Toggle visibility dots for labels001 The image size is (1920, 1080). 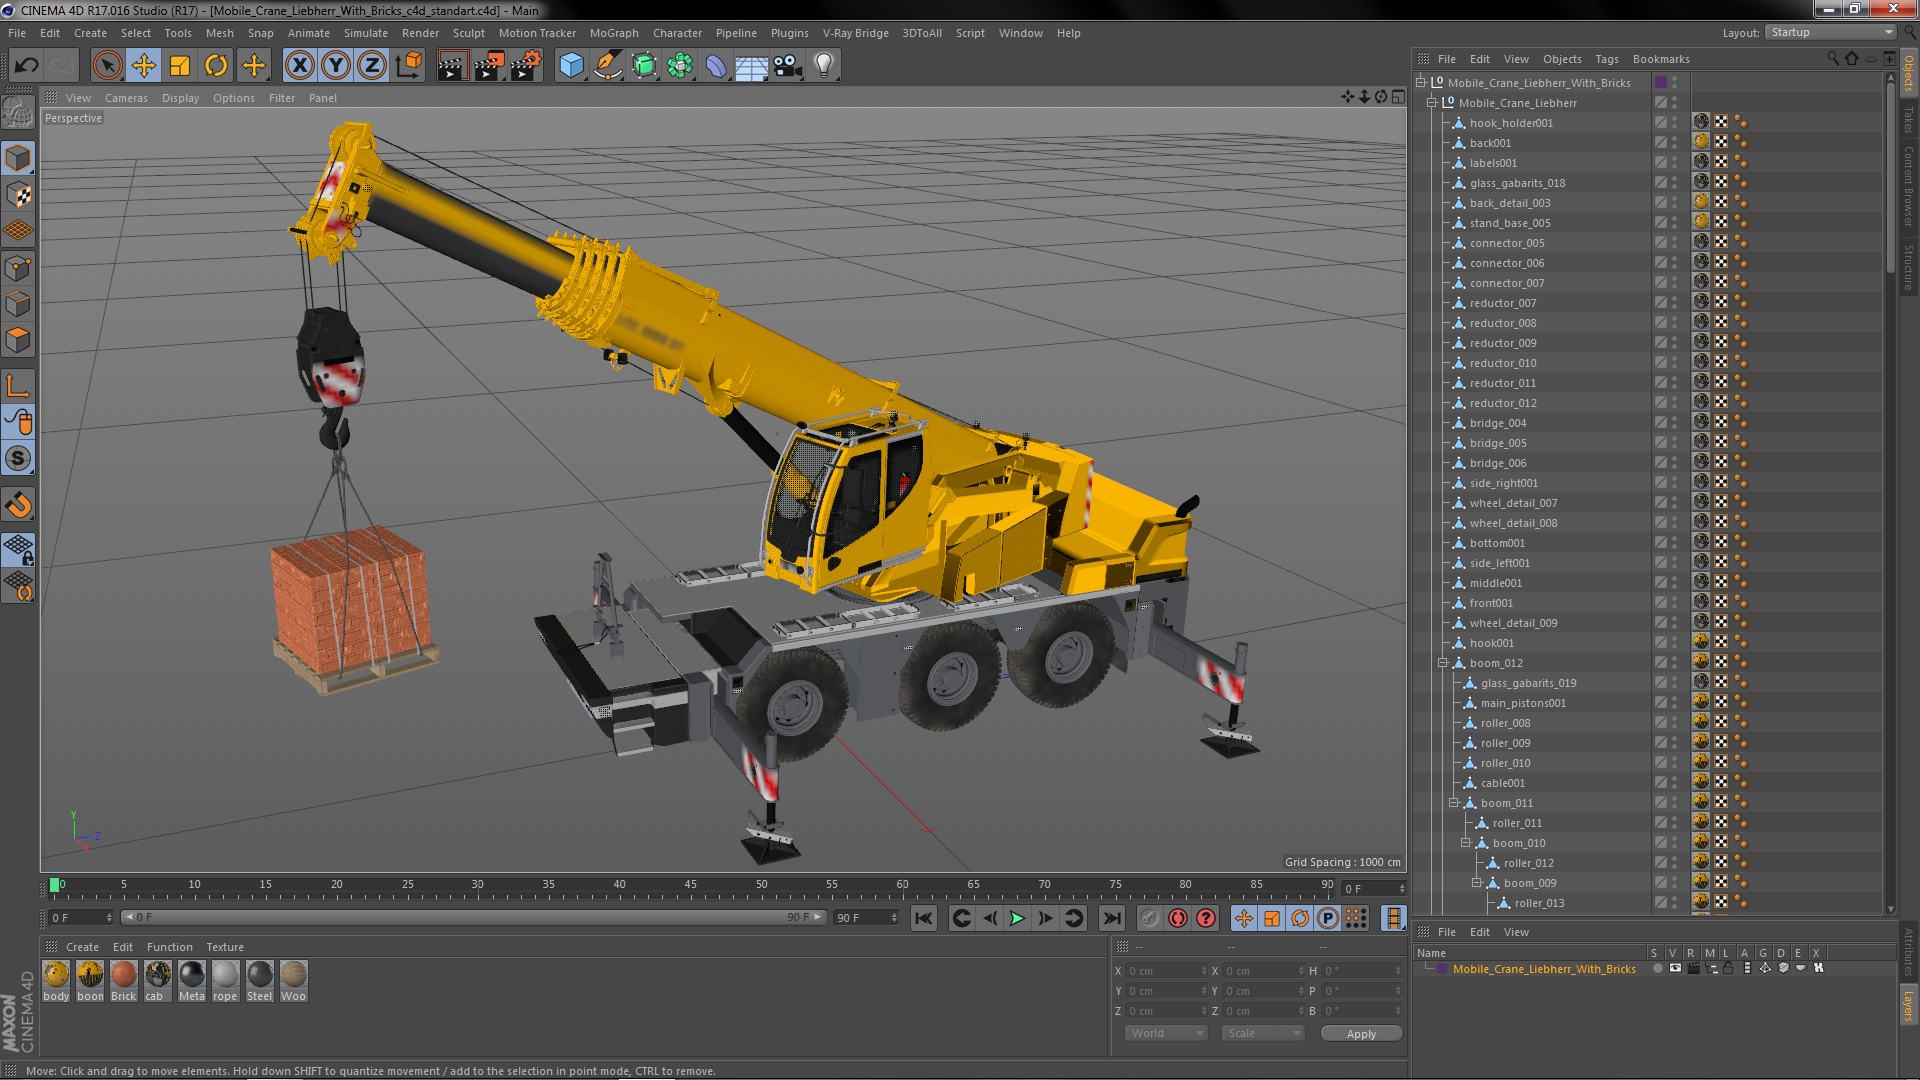(1675, 163)
